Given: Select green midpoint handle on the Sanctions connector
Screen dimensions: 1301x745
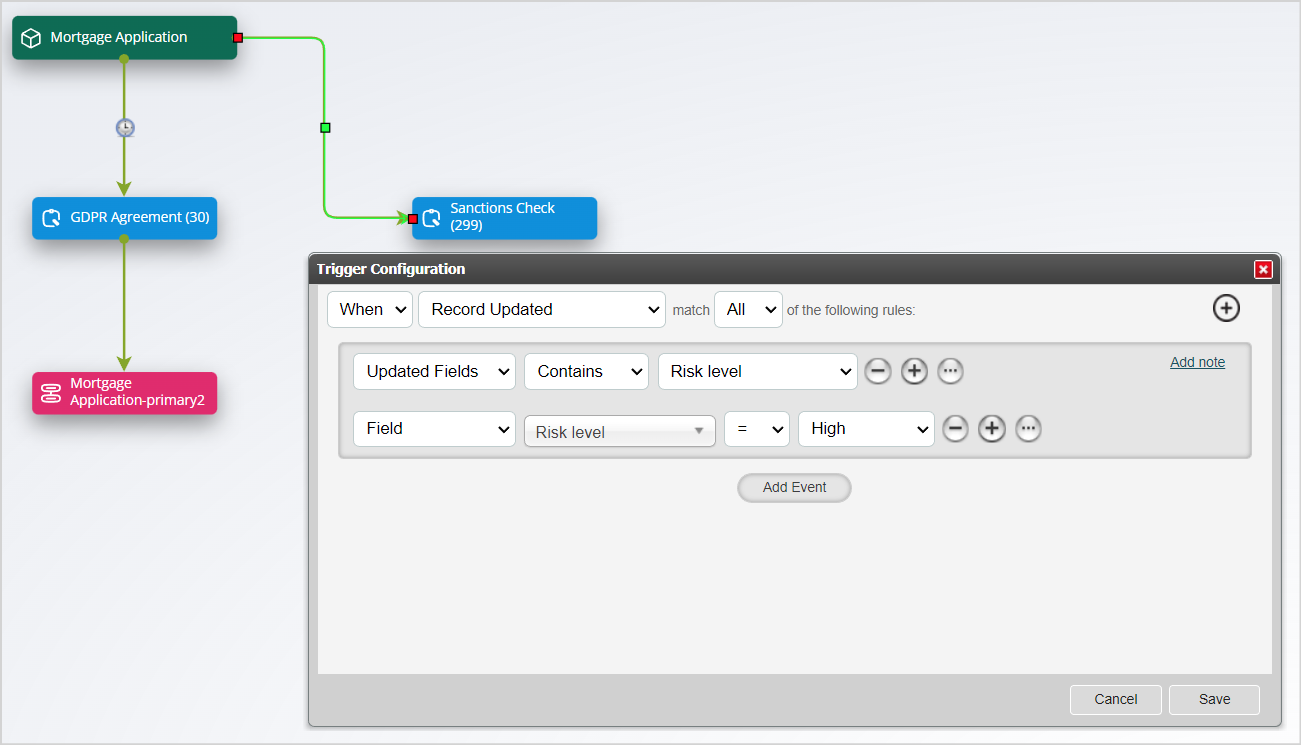Looking at the screenshot, I should click(325, 128).
